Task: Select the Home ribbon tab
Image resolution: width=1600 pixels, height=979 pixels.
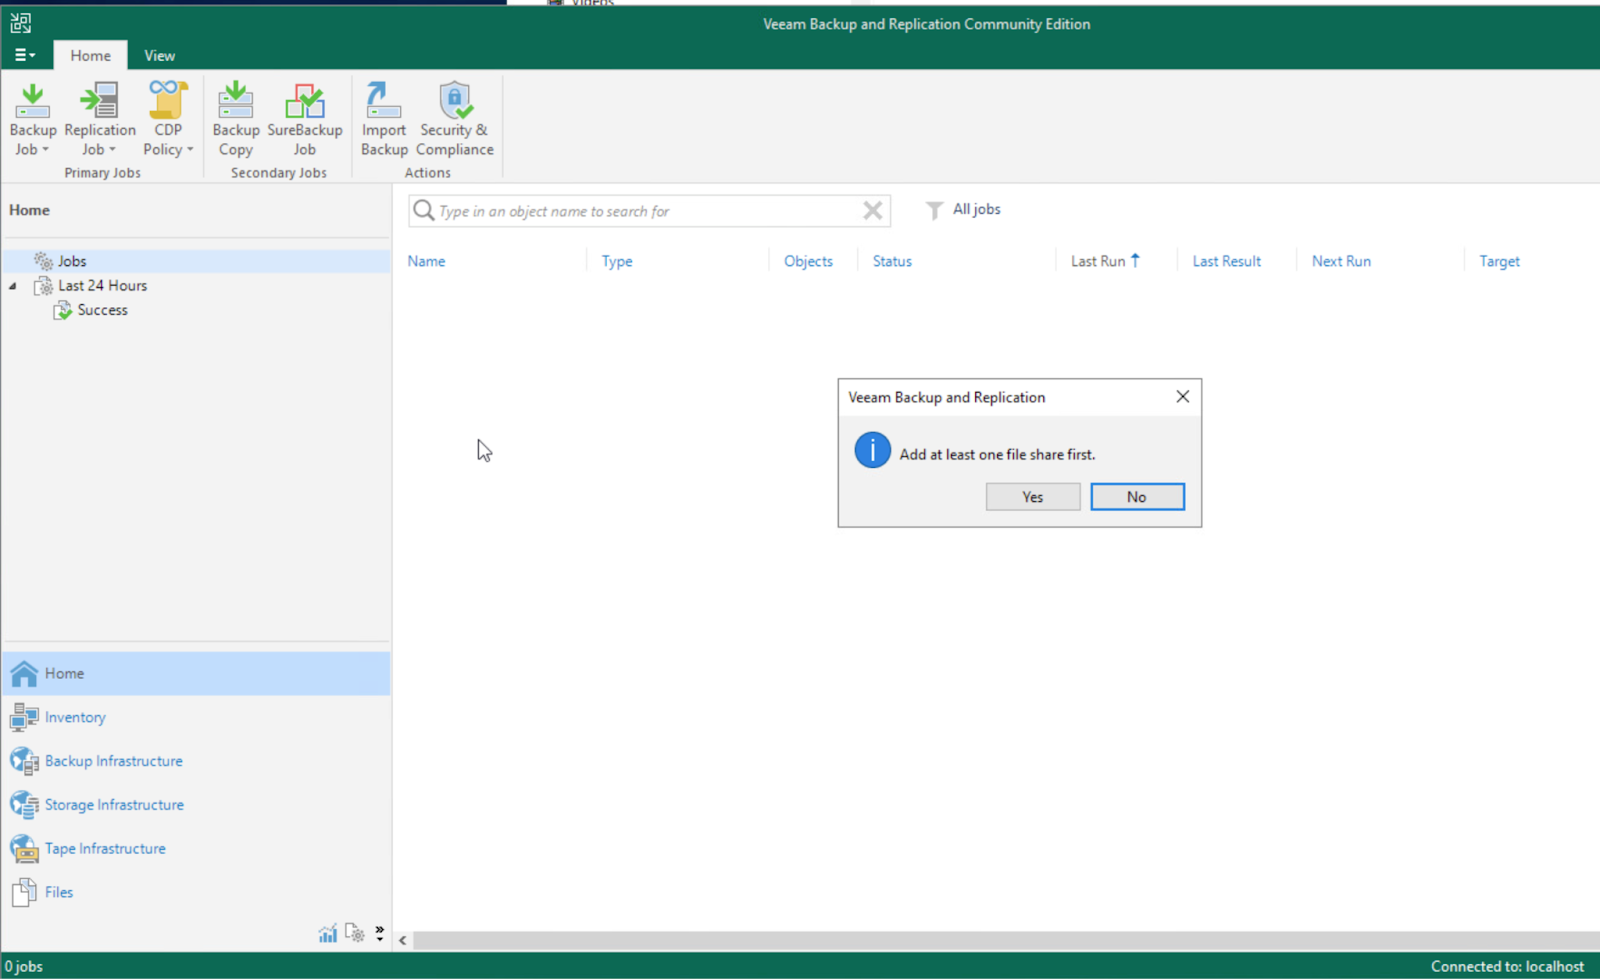Action: 90,56
